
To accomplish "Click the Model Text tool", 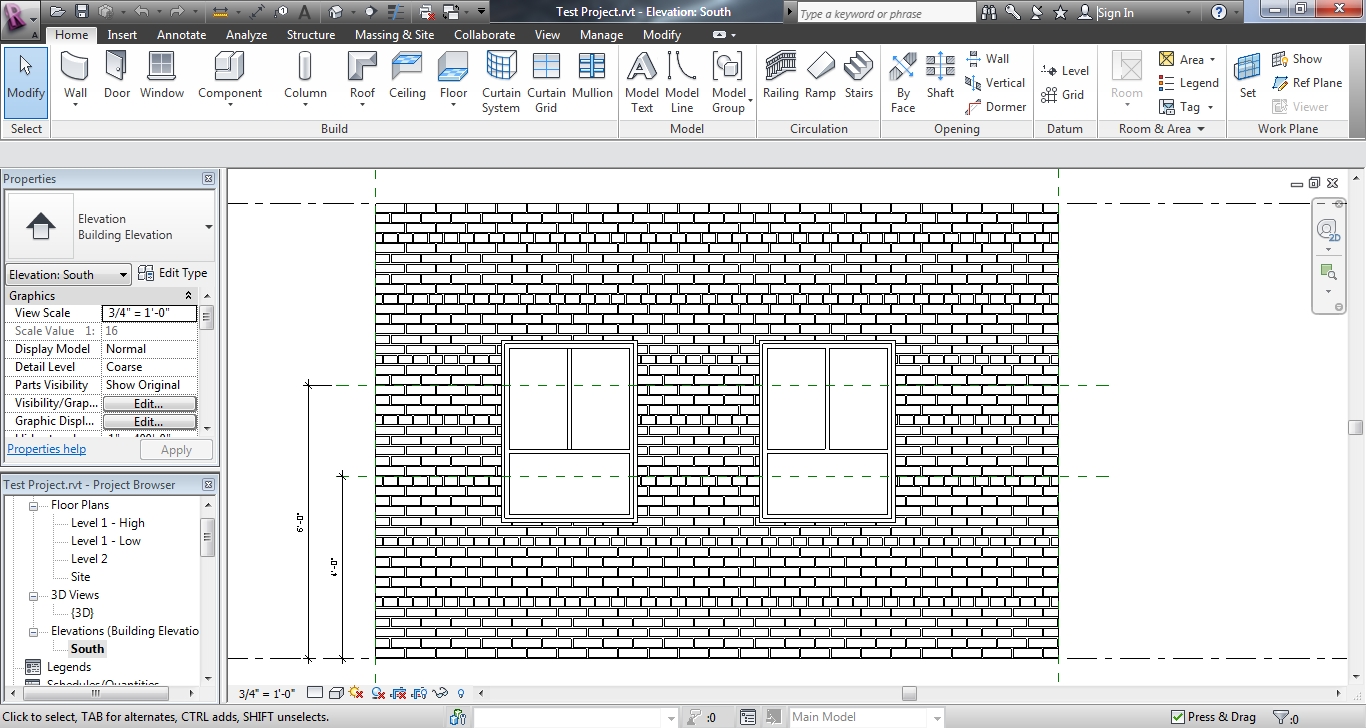I will pyautogui.click(x=642, y=82).
